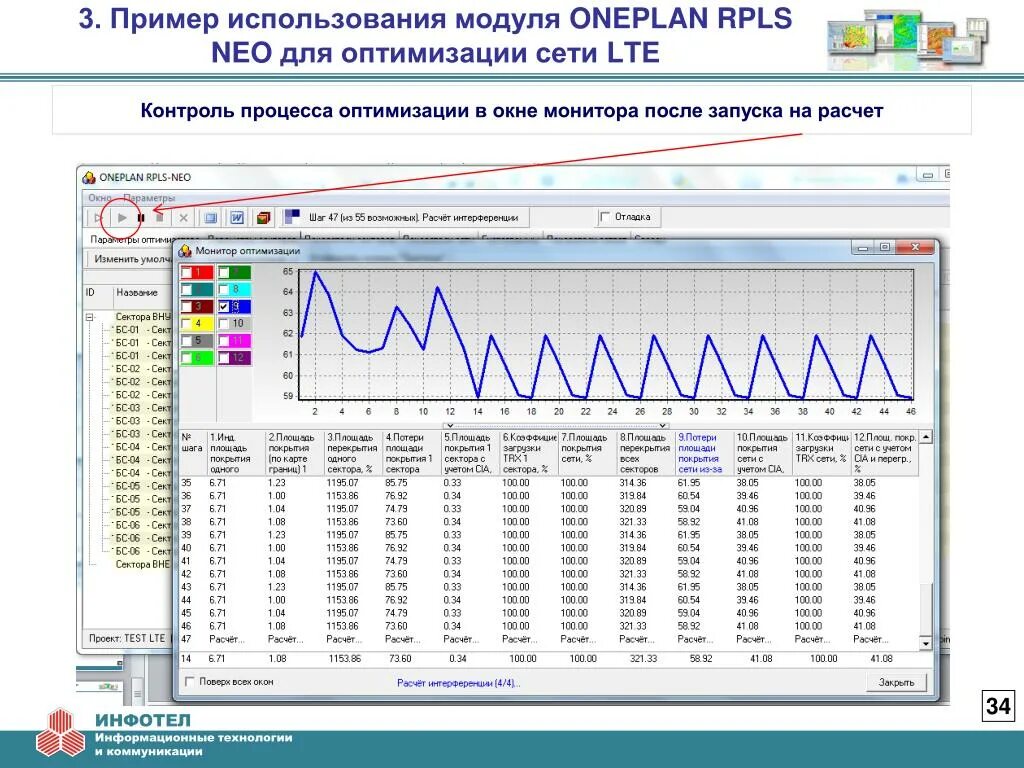
Task: Select the first БС-05 sector tree row
Action: pos(142,487)
